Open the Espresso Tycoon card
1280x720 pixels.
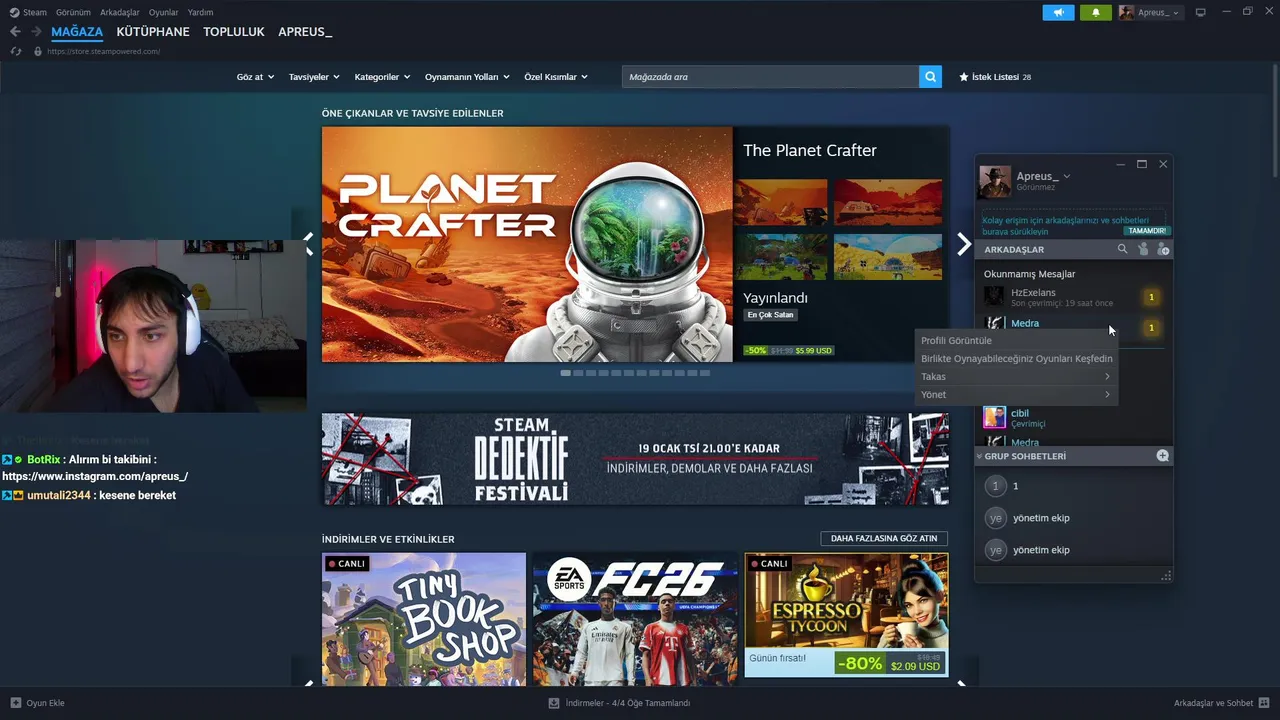(846, 615)
